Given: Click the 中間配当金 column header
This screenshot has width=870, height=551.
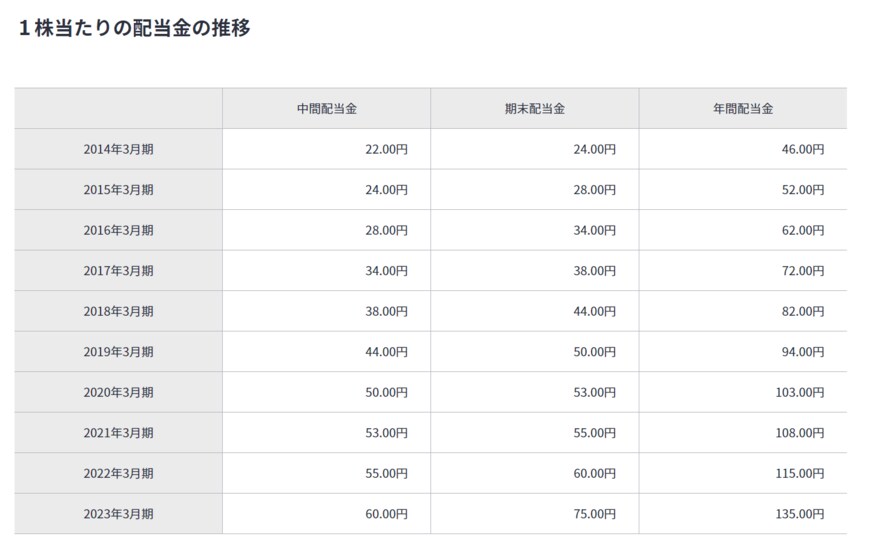Looking at the screenshot, I should point(326,108).
